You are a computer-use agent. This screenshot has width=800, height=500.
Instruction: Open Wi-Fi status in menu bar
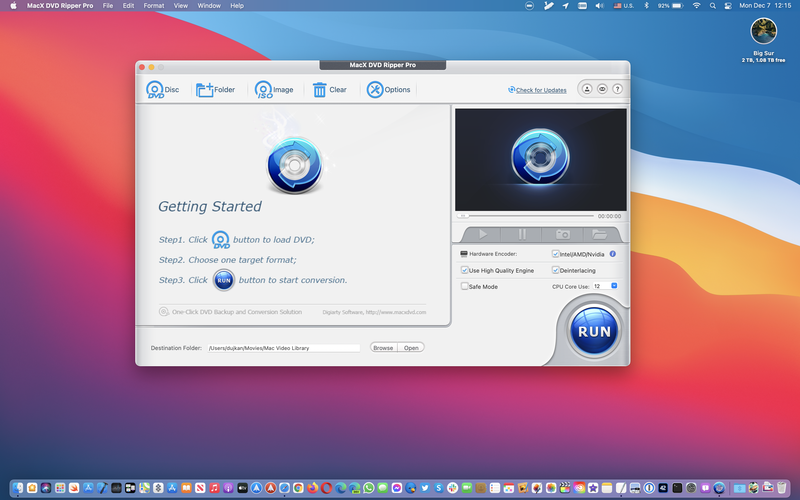pyautogui.click(x=696, y=6)
